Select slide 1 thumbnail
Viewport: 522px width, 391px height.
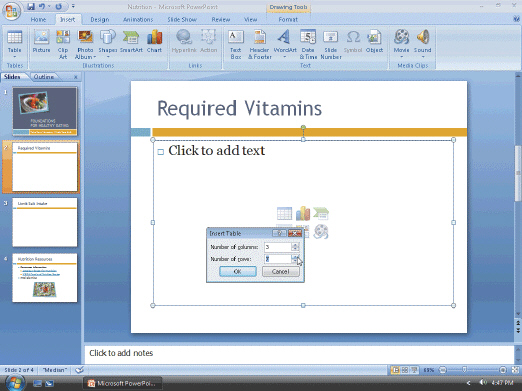click(45, 111)
